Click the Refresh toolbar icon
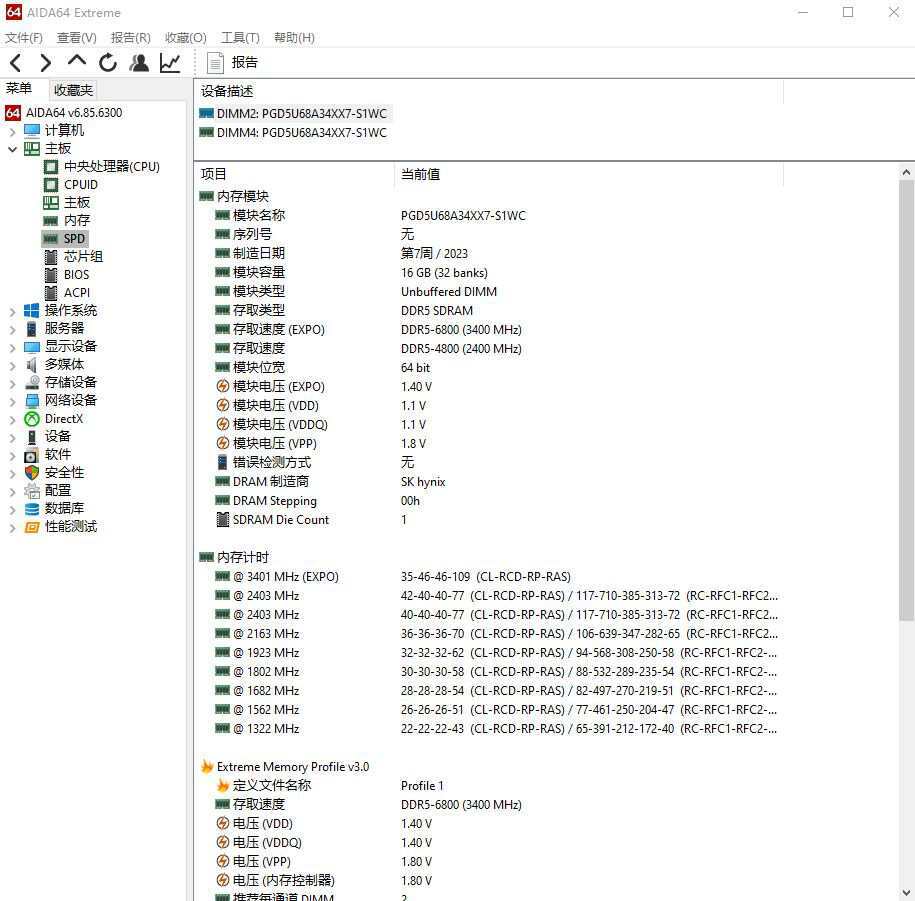 108,62
